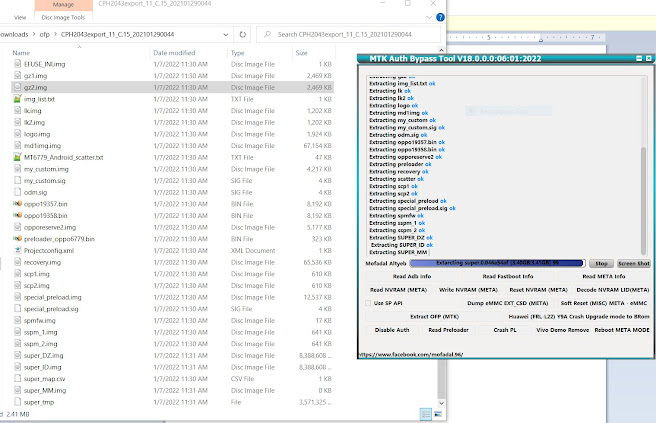Click the search magnifier icon in Explorer
Image resolution: width=656 pixels, height=423 pixels.
click(267, 34)
